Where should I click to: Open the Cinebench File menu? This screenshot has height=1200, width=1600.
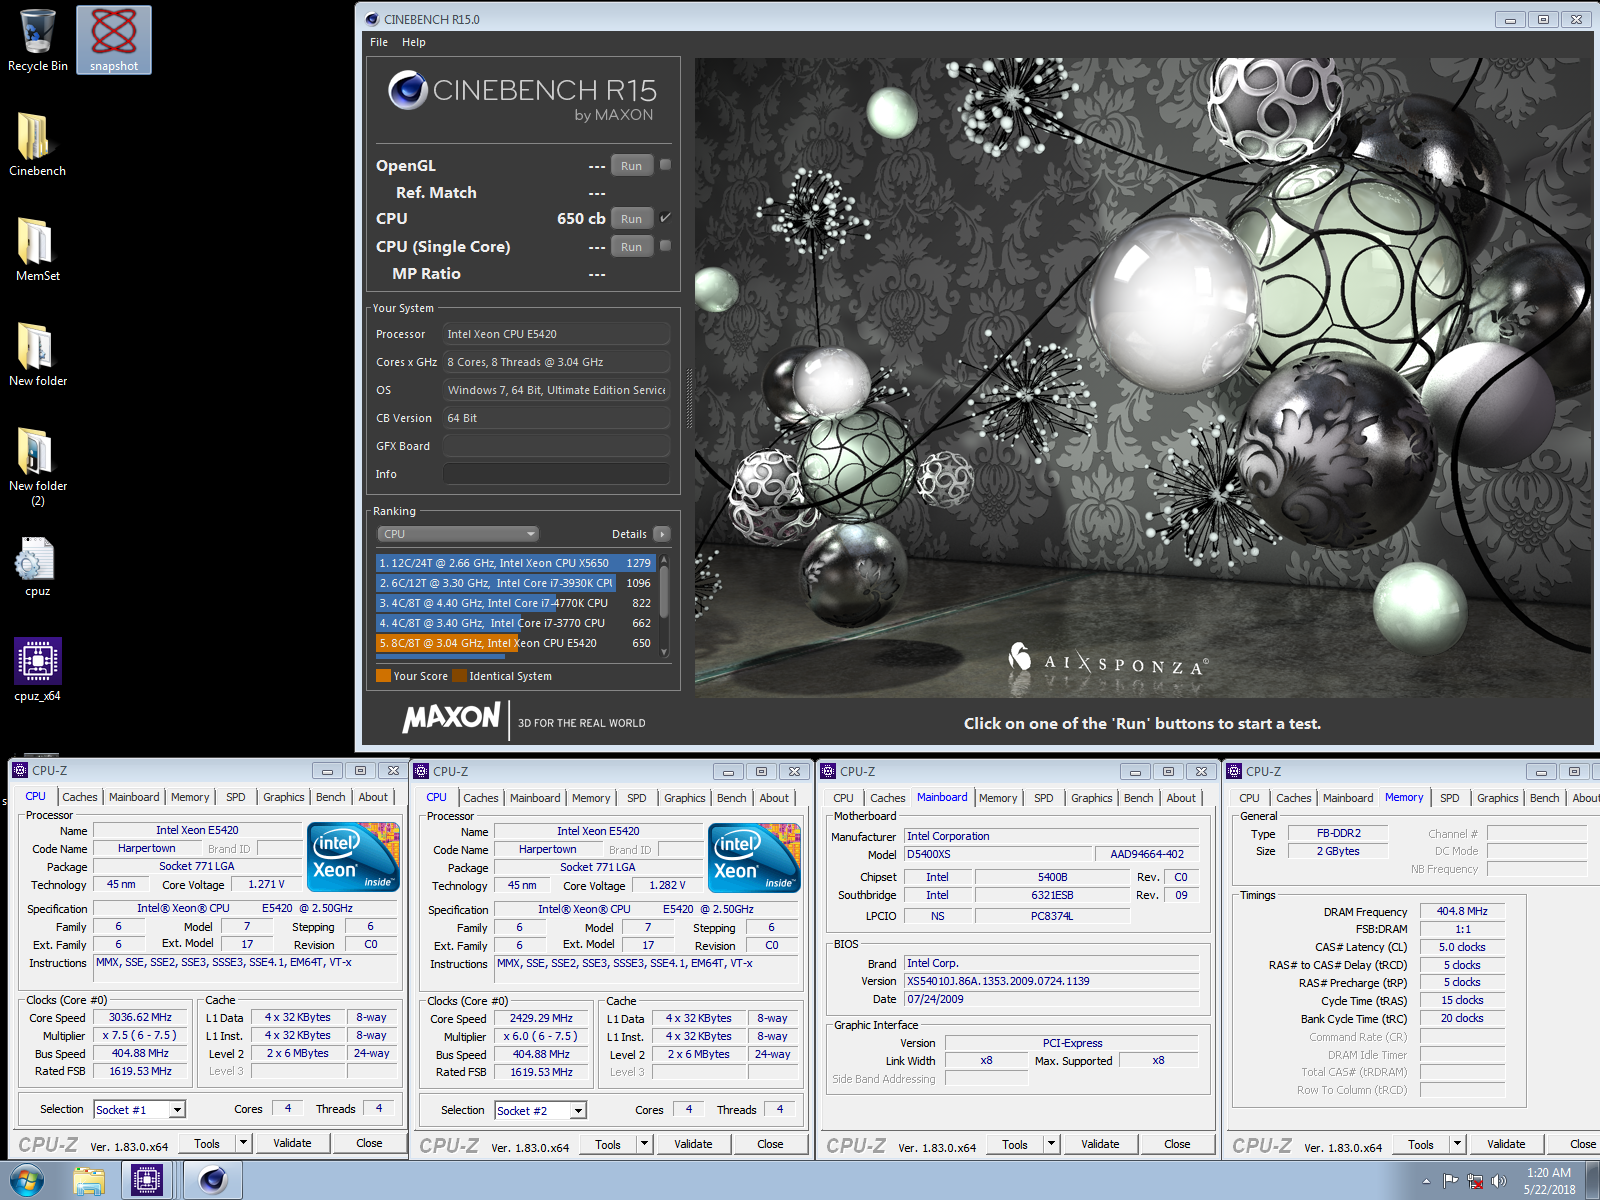pyautogui.click(x=379, y=42)
